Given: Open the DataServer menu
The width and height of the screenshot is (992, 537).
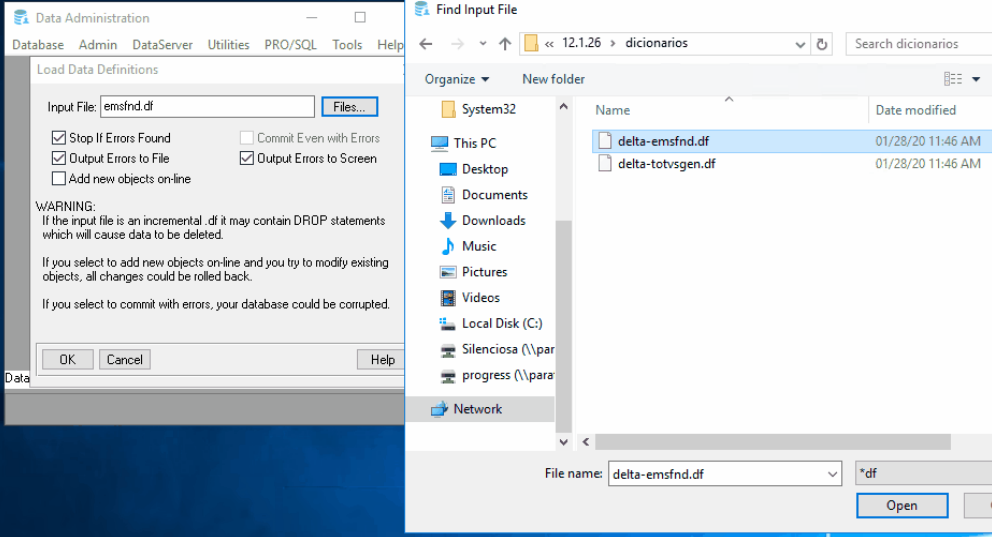Looking at the screenshot, I should pyautogui.click(x=162, y=45).
